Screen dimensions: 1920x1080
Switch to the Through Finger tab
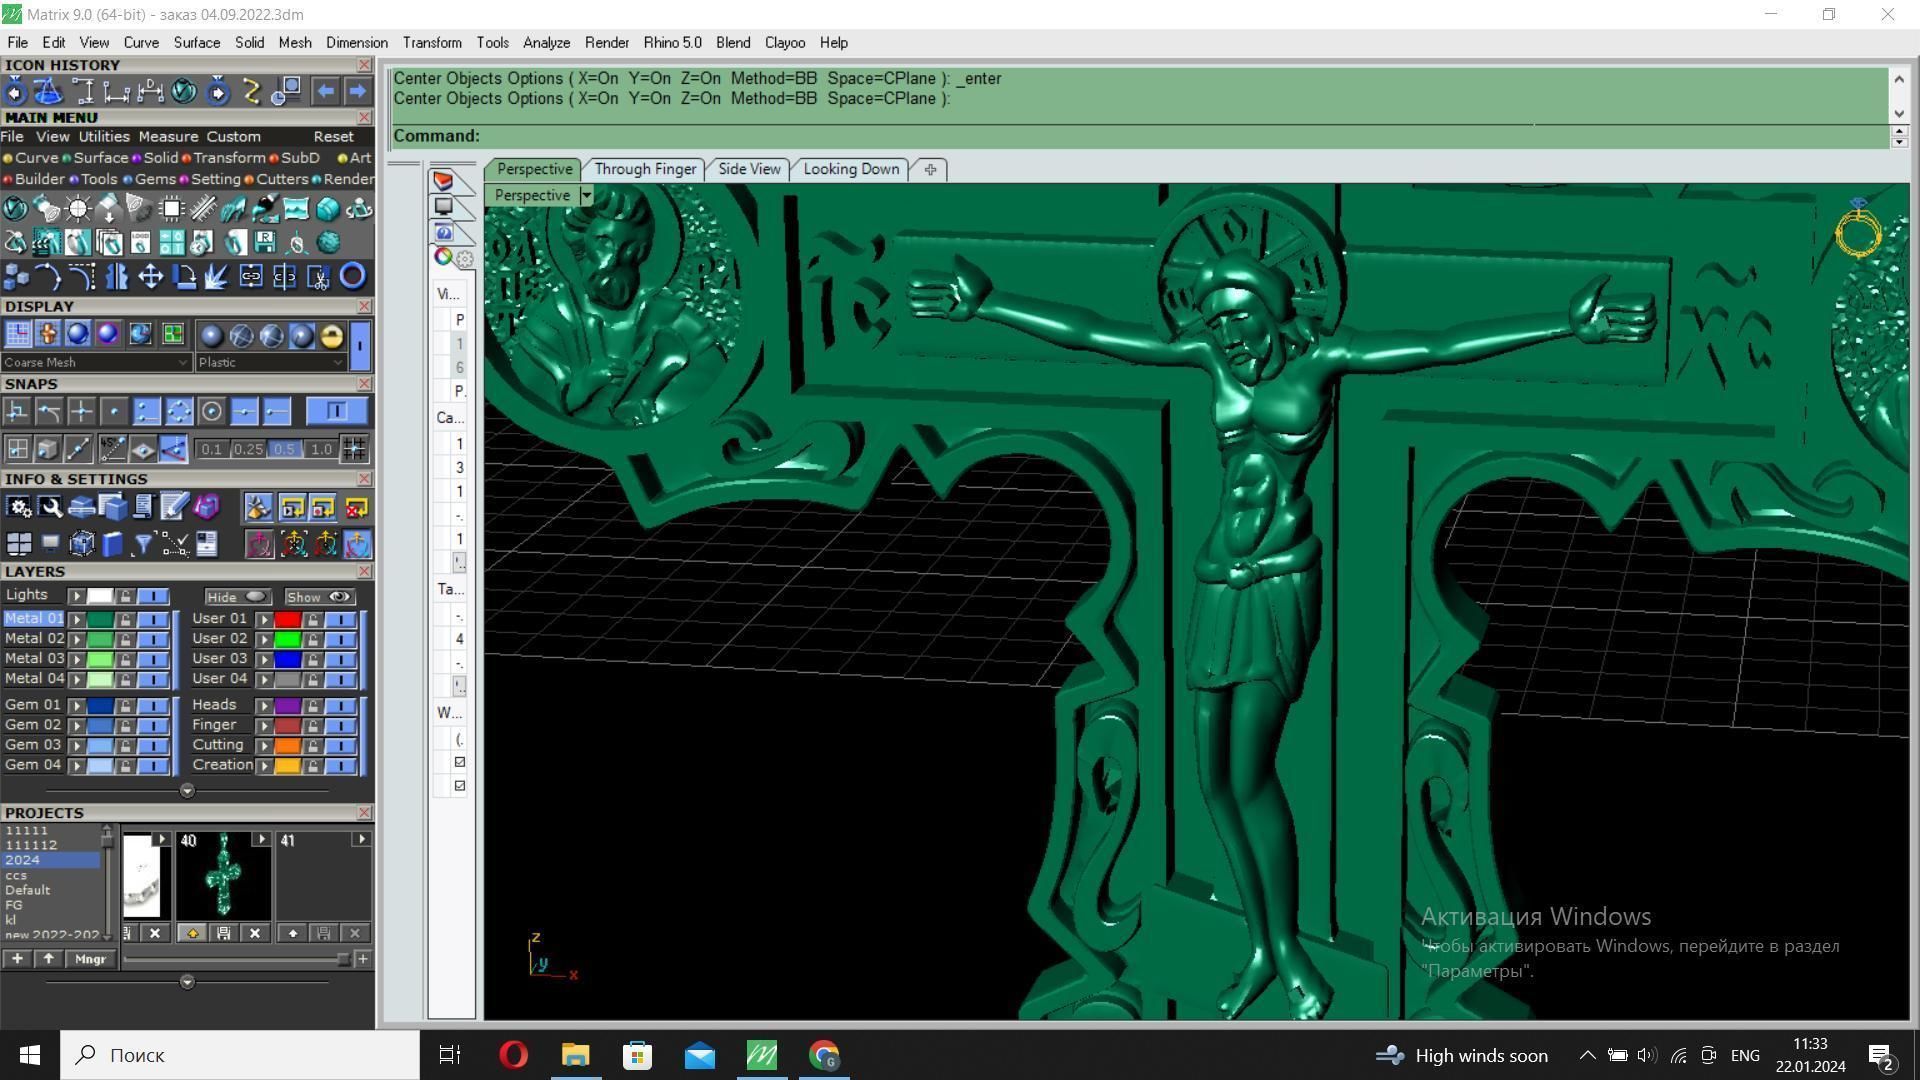pos(645,169)
